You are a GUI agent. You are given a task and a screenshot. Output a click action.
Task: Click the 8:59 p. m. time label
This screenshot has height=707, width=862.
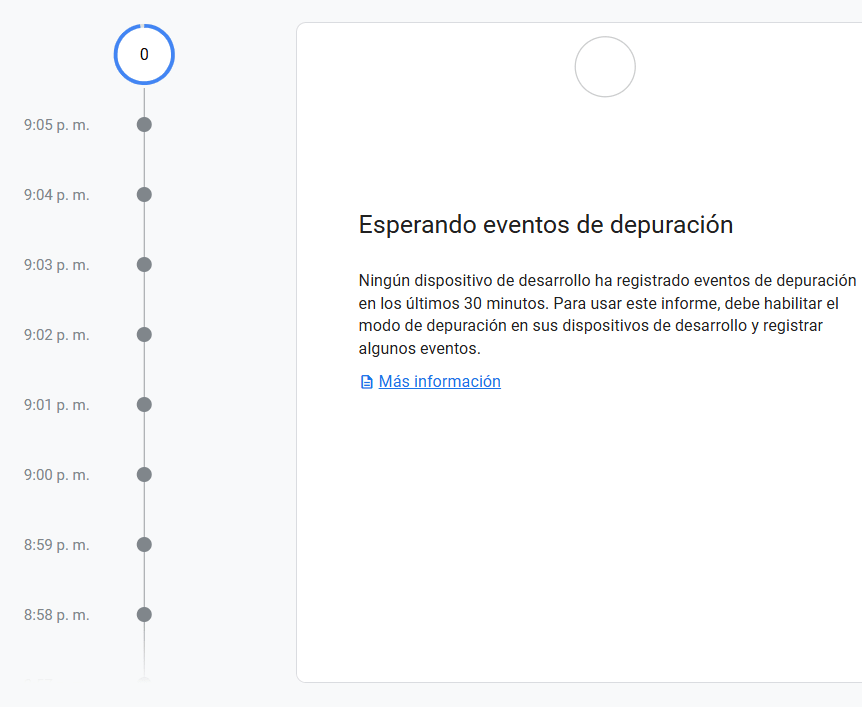pos(57,545)
